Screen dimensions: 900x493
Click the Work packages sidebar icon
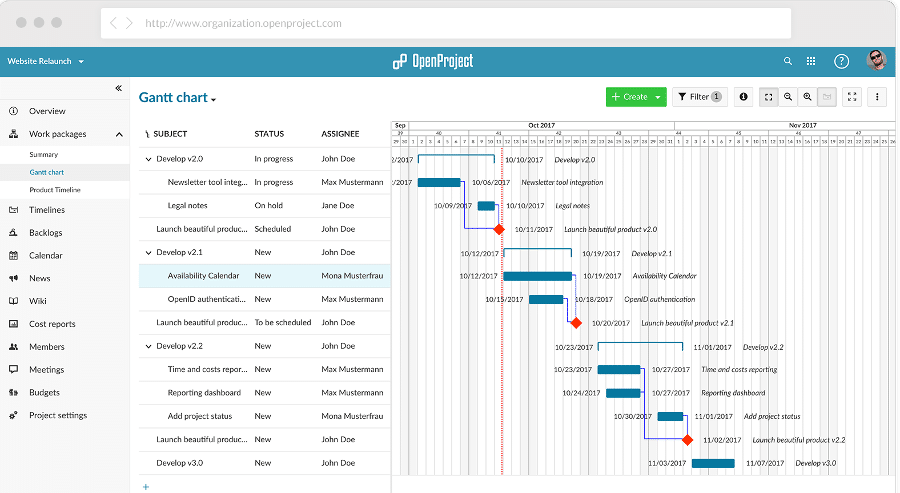pyautogui.click(x=13, y=134)
